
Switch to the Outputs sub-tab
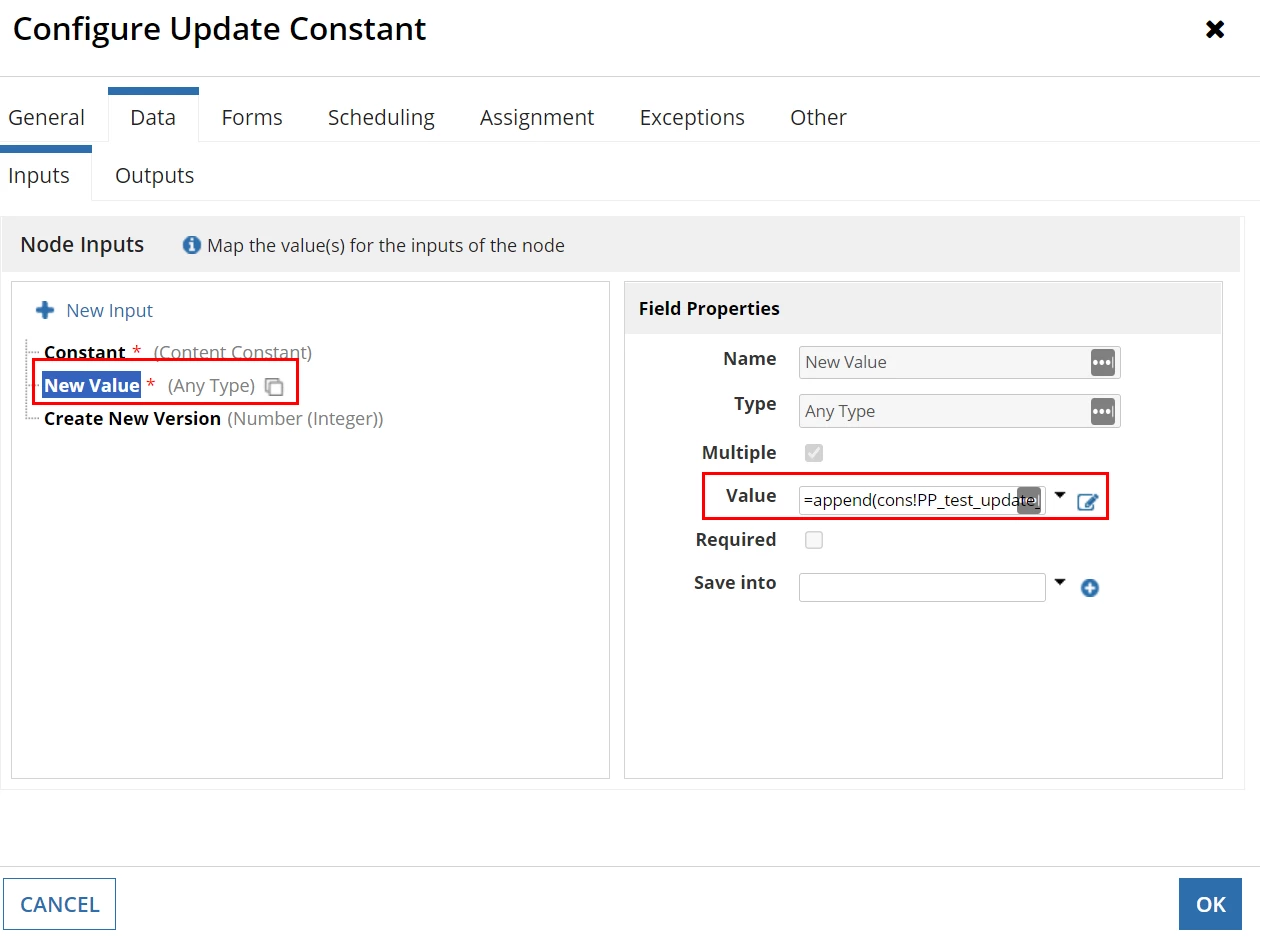point(154,175)
